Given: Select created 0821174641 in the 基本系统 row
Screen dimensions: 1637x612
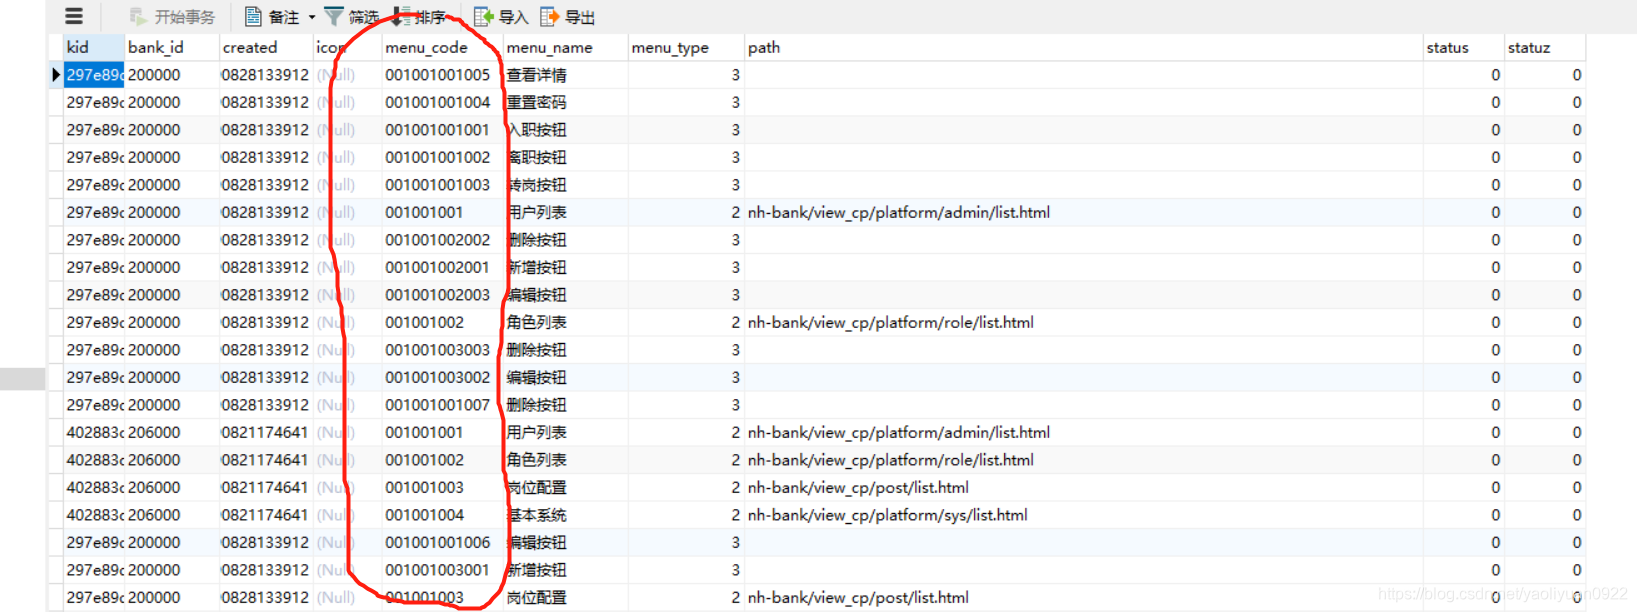Looking at the screenshot, I should coord(265,515).
